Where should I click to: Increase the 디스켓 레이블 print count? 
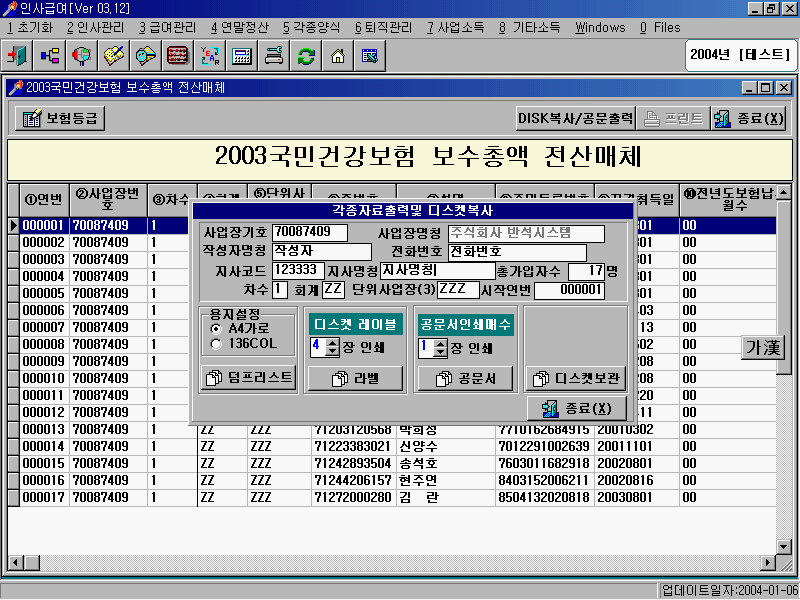point(332,343)
